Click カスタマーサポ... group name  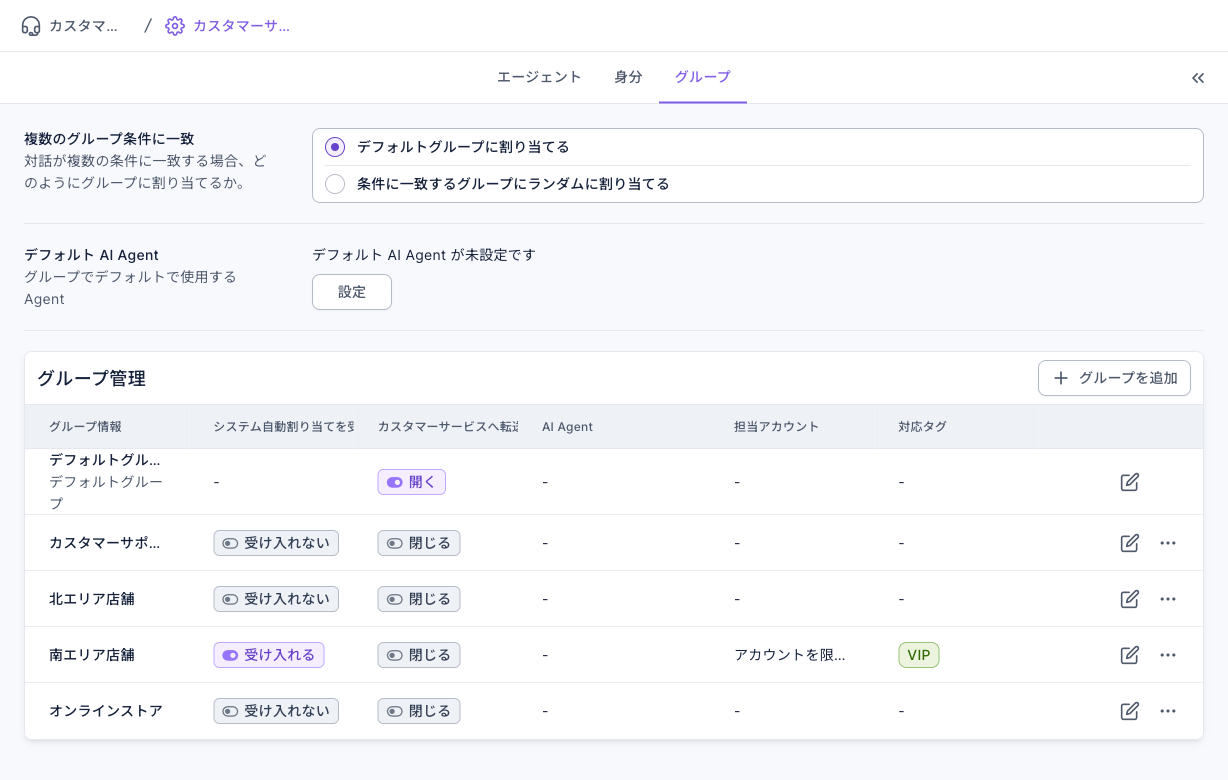point(104,543)
